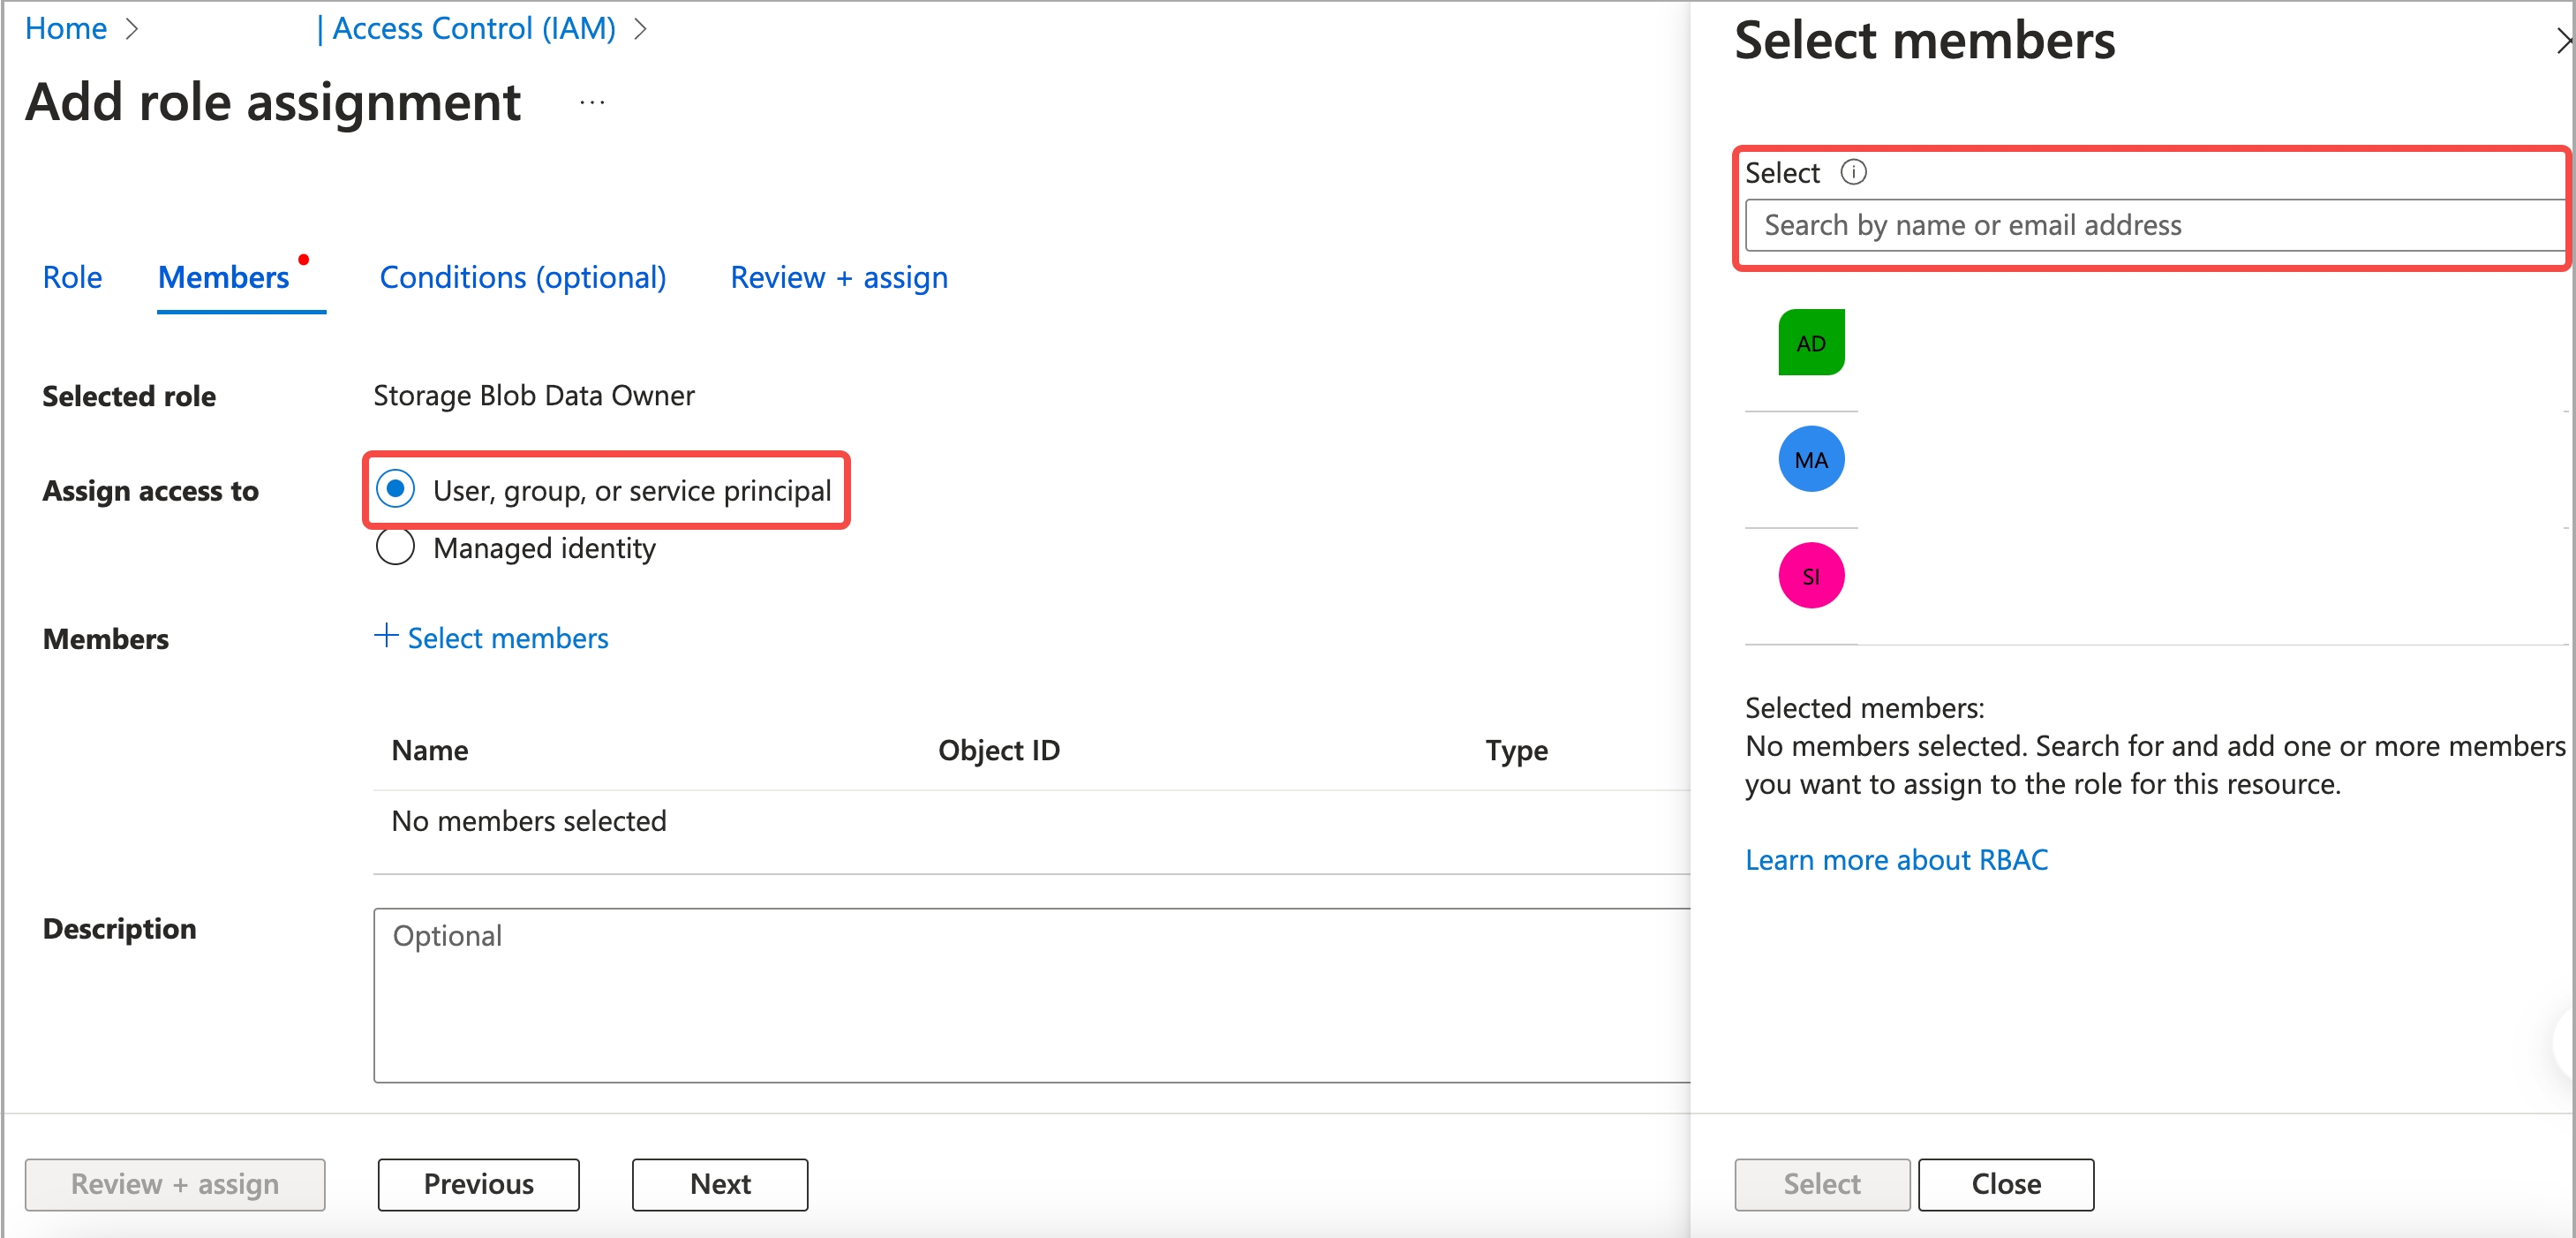Image resolution: width=2576 pixels, height=1238 pixels.
Task: Select User, group, or service principal
Action: [396, 489]
